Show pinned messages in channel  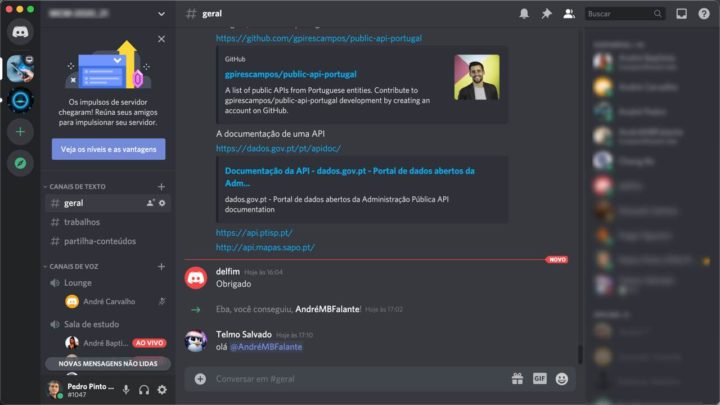click(546, 14)
